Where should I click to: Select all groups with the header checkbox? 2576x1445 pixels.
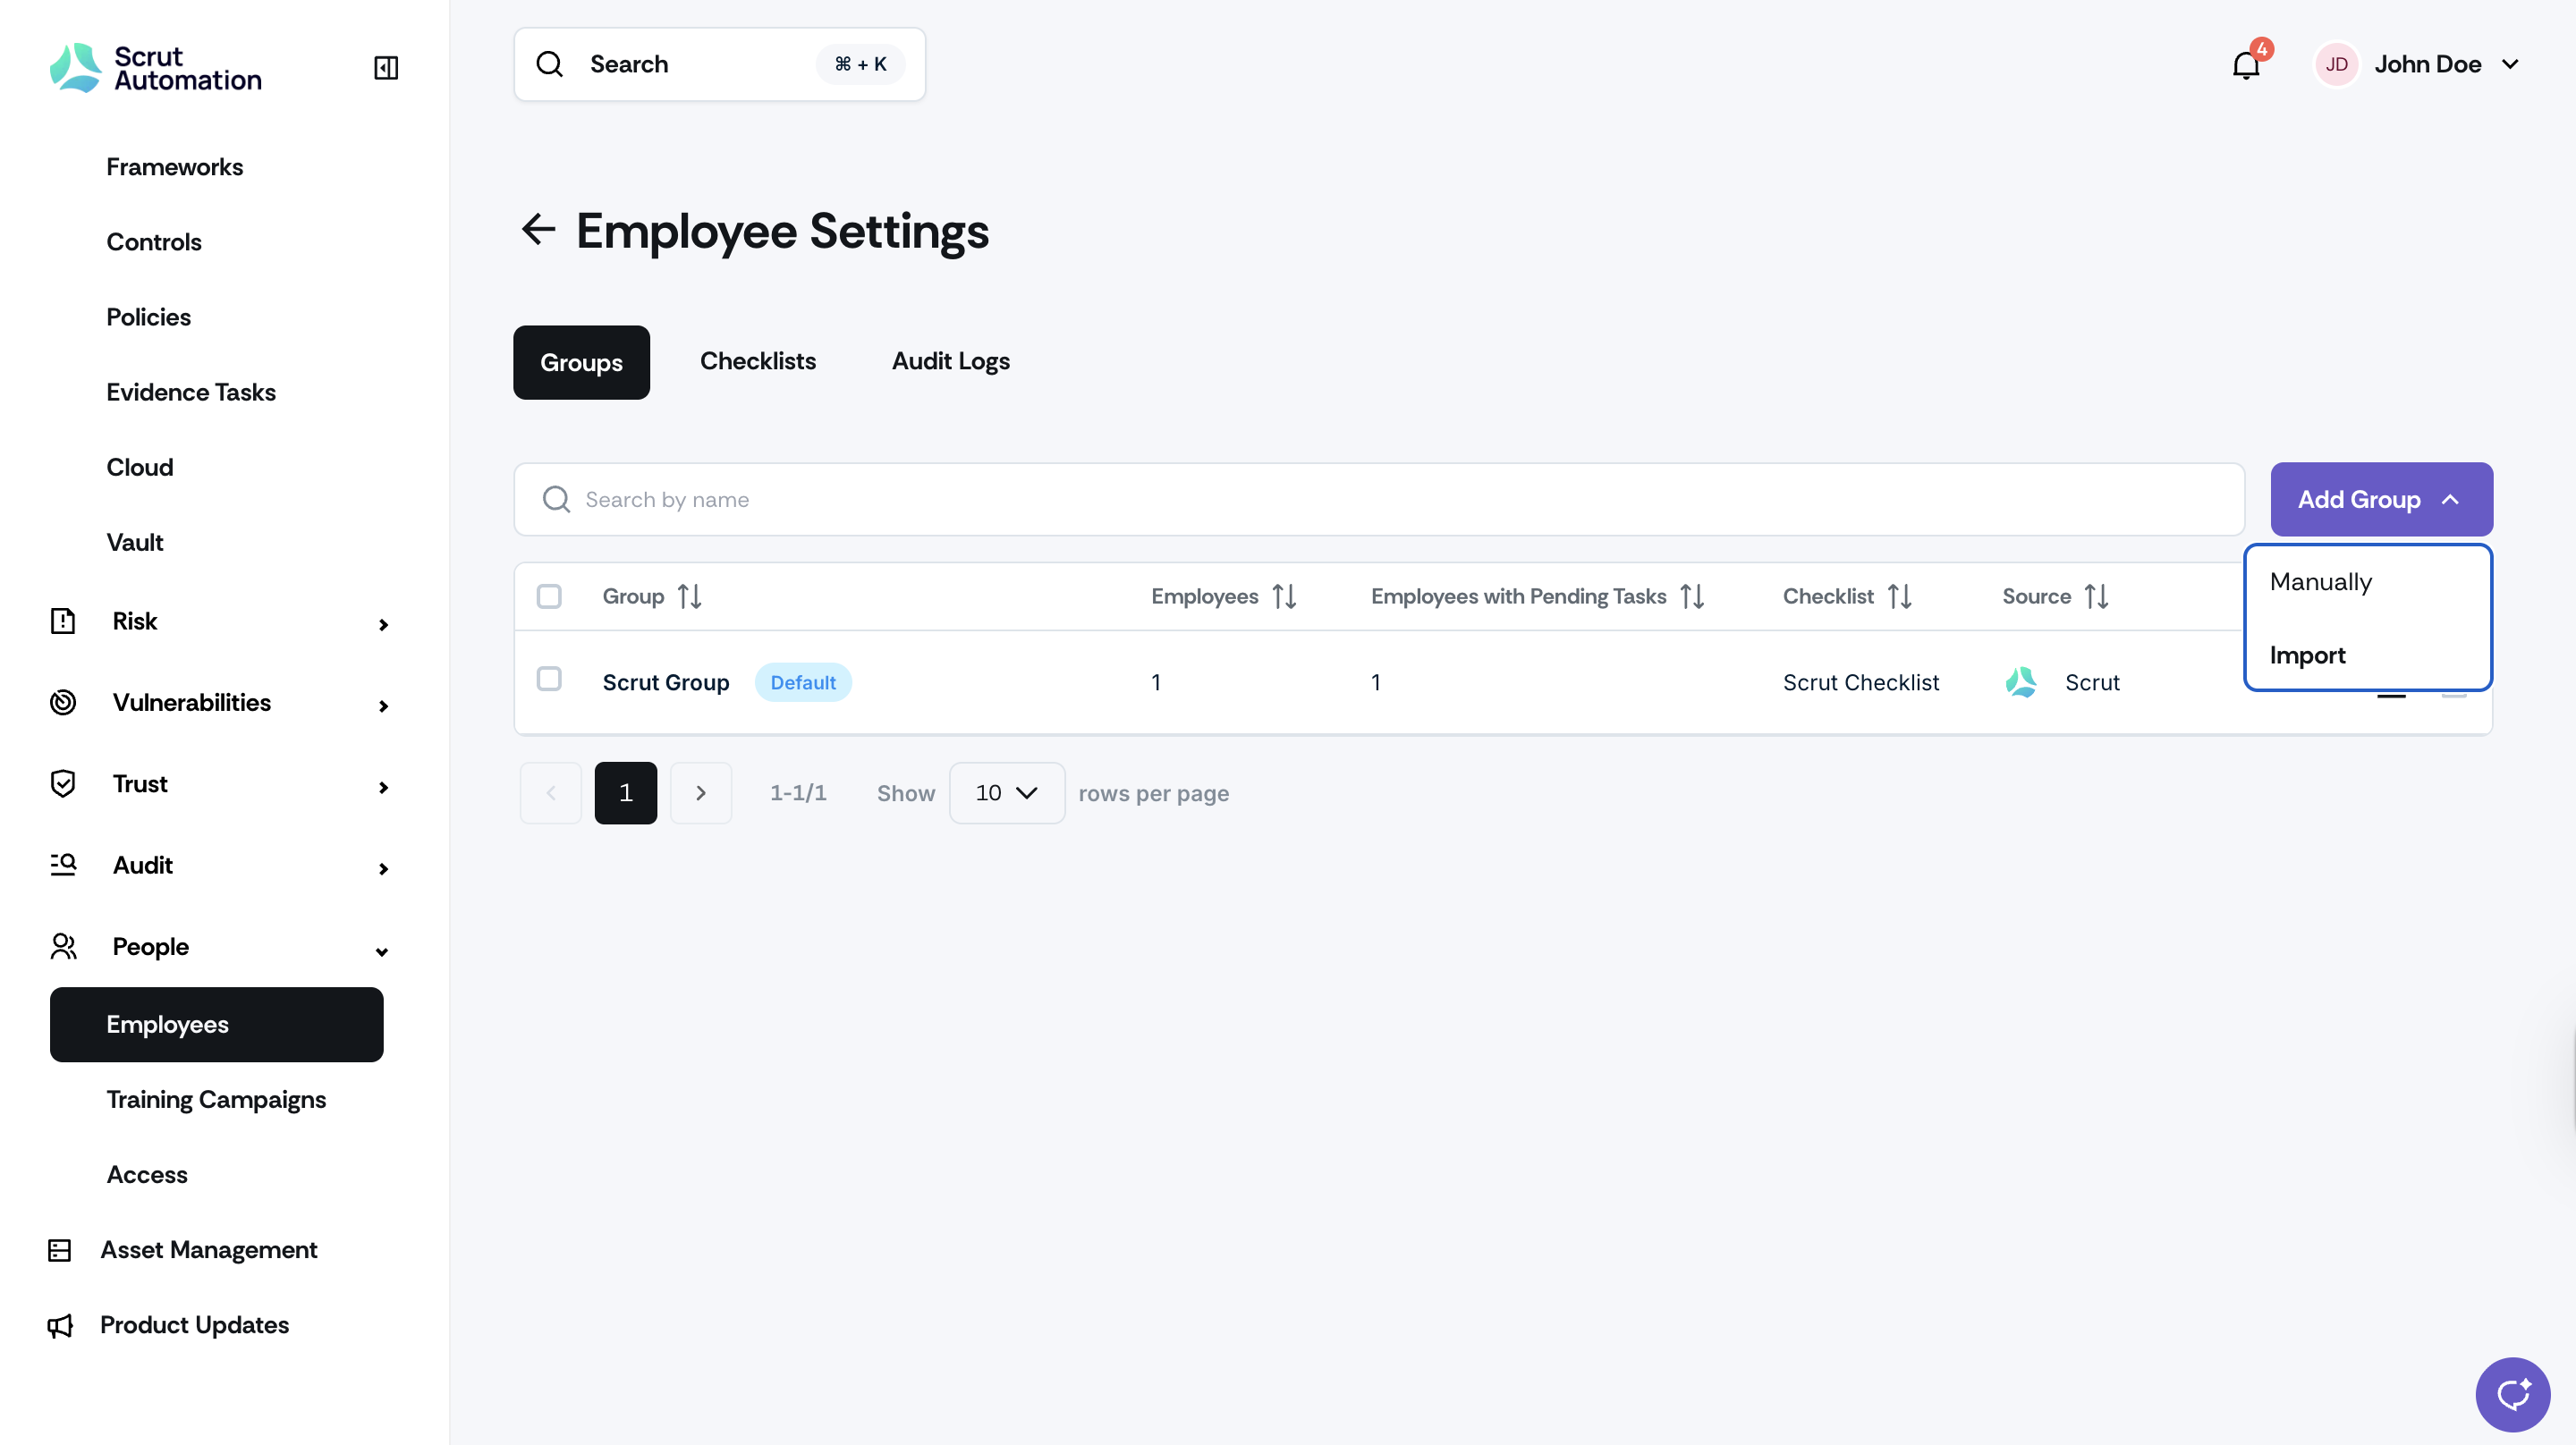tap(549, 597)
